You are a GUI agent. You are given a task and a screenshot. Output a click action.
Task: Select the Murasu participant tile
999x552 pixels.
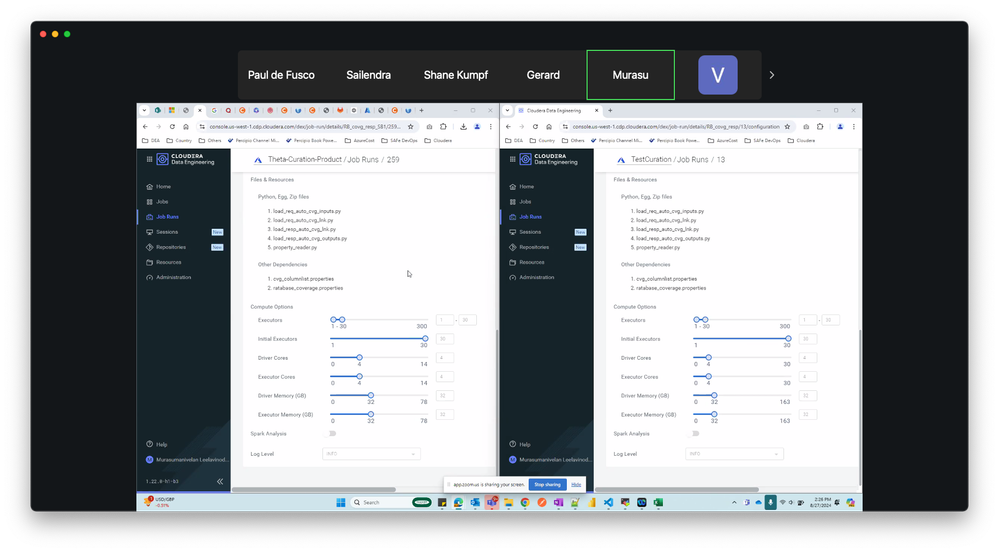point(630,75)
